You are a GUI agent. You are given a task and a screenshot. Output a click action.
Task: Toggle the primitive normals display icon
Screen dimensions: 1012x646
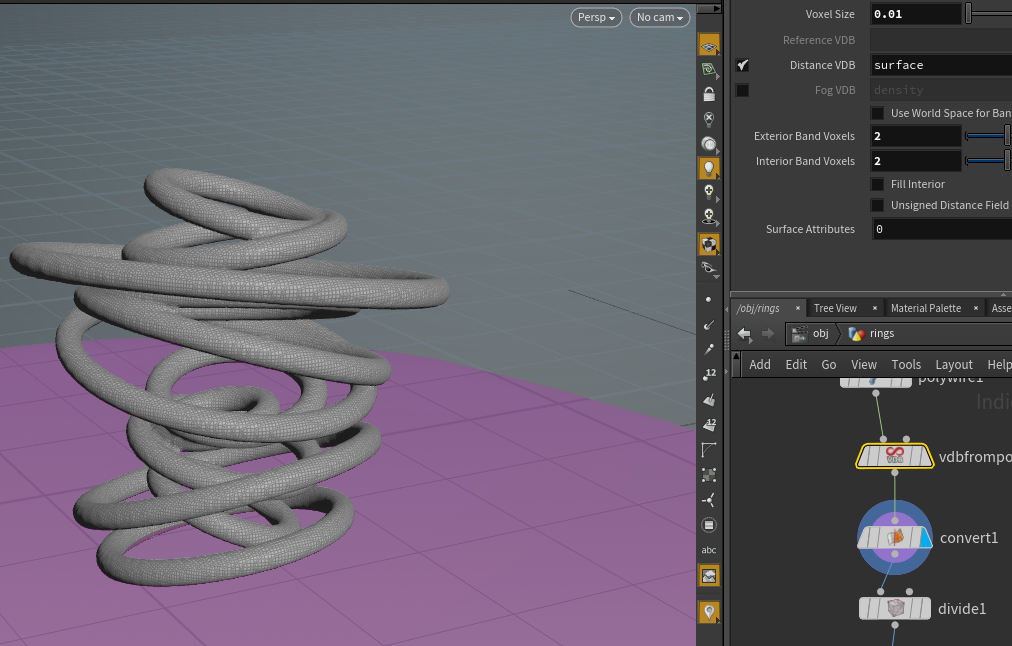pos(709,400)
